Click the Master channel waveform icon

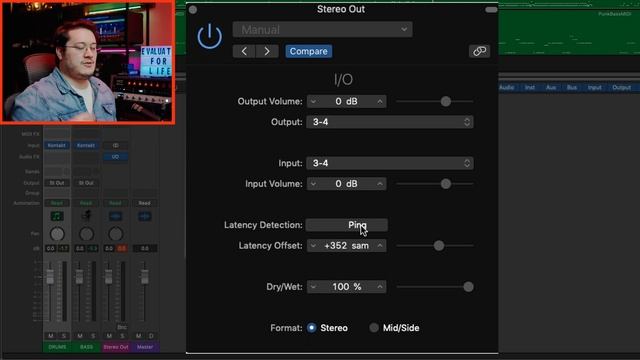pyautogui.click(x=144, y=216)
